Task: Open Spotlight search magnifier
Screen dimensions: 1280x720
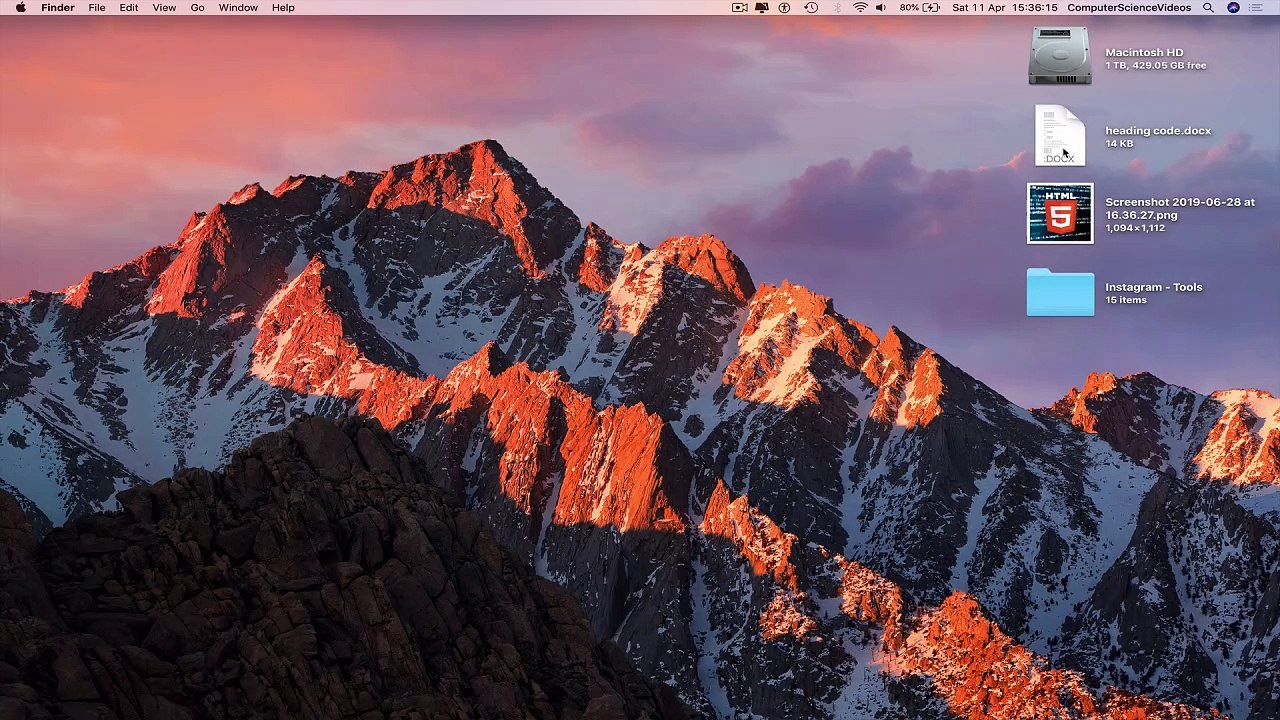Action: click(x=1208, y=8)
